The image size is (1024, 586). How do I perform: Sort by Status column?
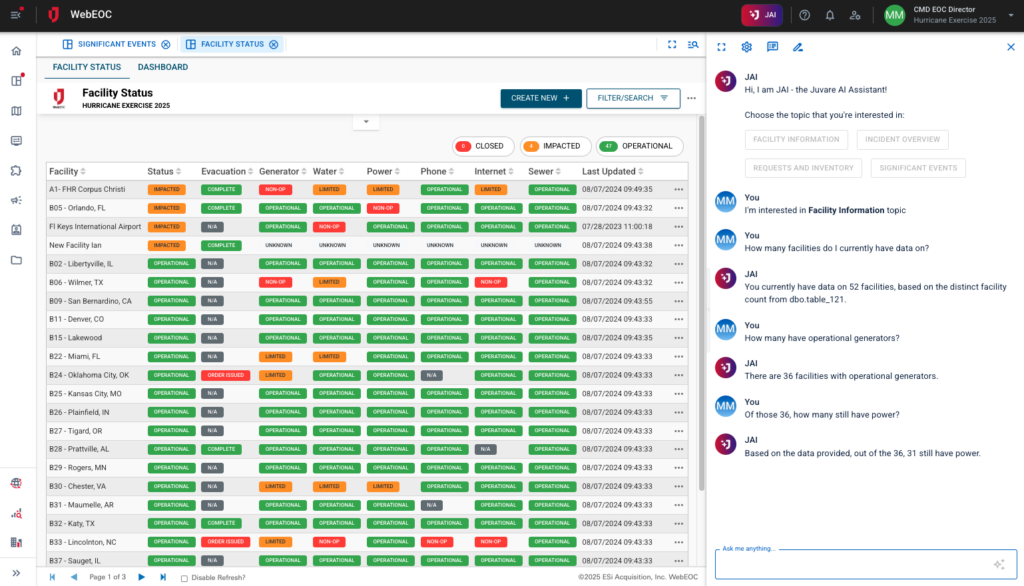point(164,171)
